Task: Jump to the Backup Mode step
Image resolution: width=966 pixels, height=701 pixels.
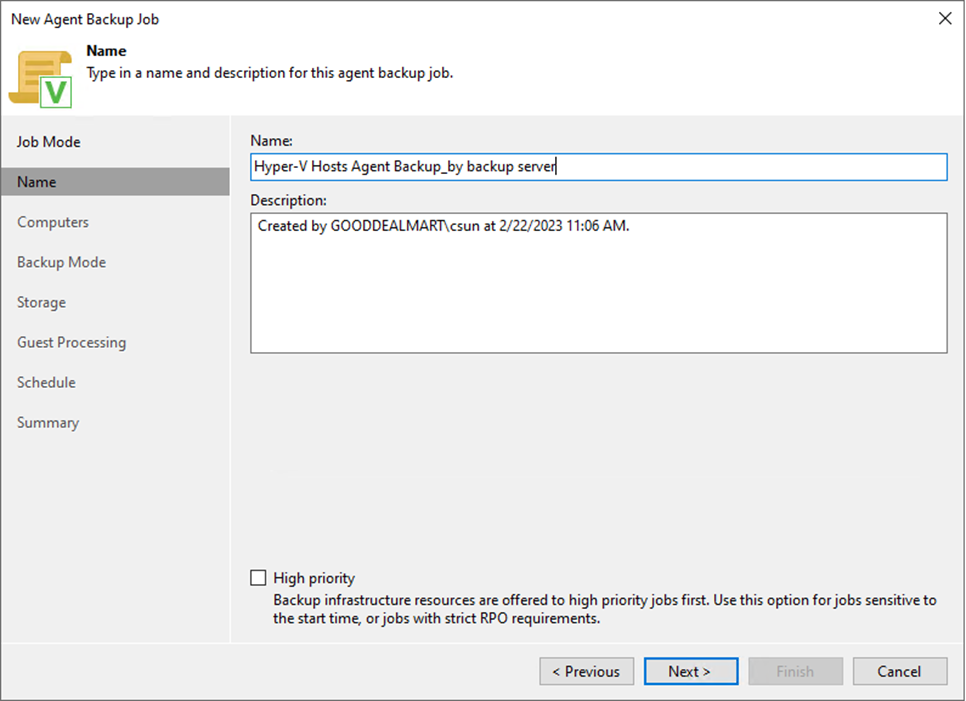Action: pyautogui.click(x=62, y=262)
